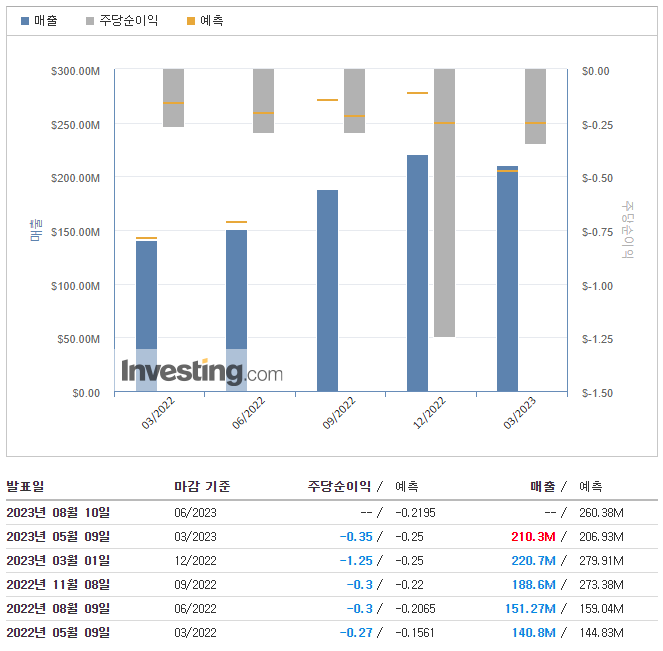Click the 03/2022 x-axis label
The image size is (663, 651).
[158, 413]
